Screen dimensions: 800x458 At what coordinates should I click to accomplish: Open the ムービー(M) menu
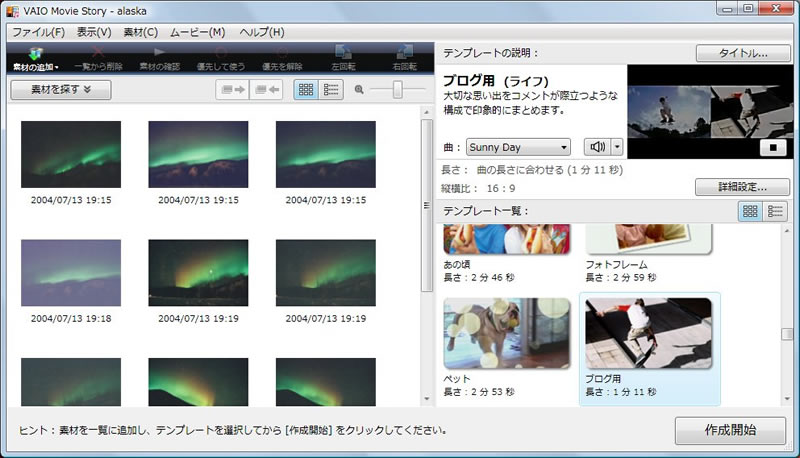[x=196, y=32]
